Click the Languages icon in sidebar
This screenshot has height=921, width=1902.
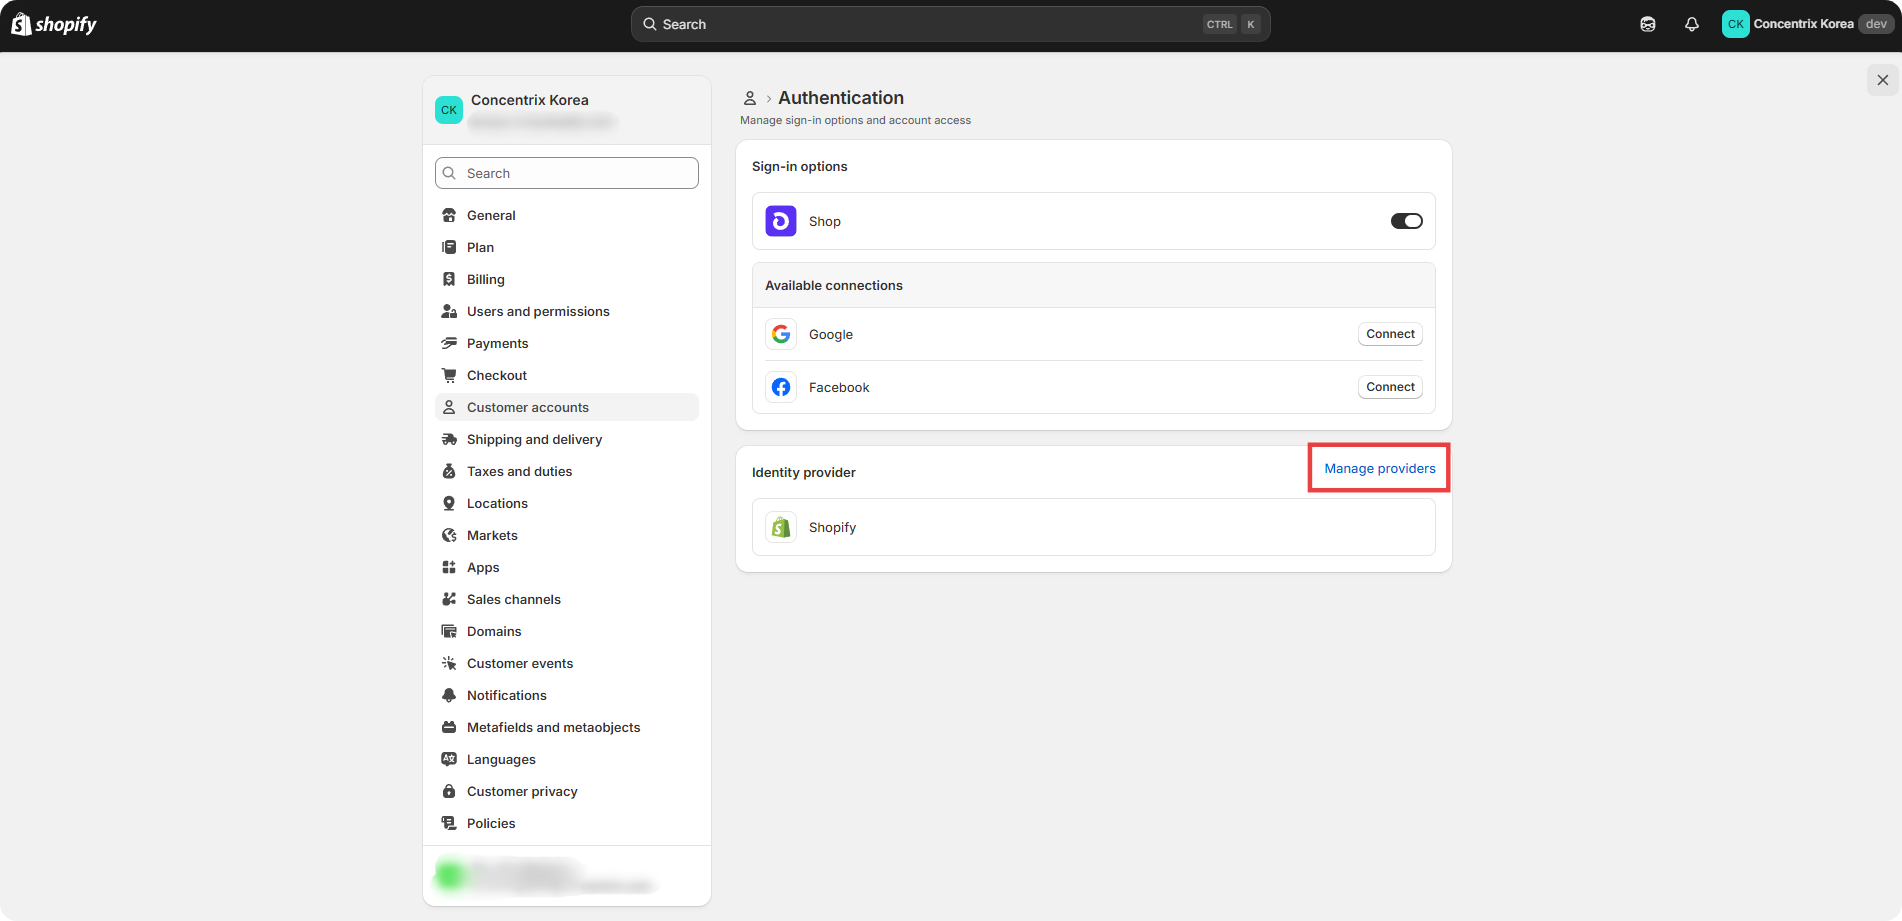(x=449, y=759)
